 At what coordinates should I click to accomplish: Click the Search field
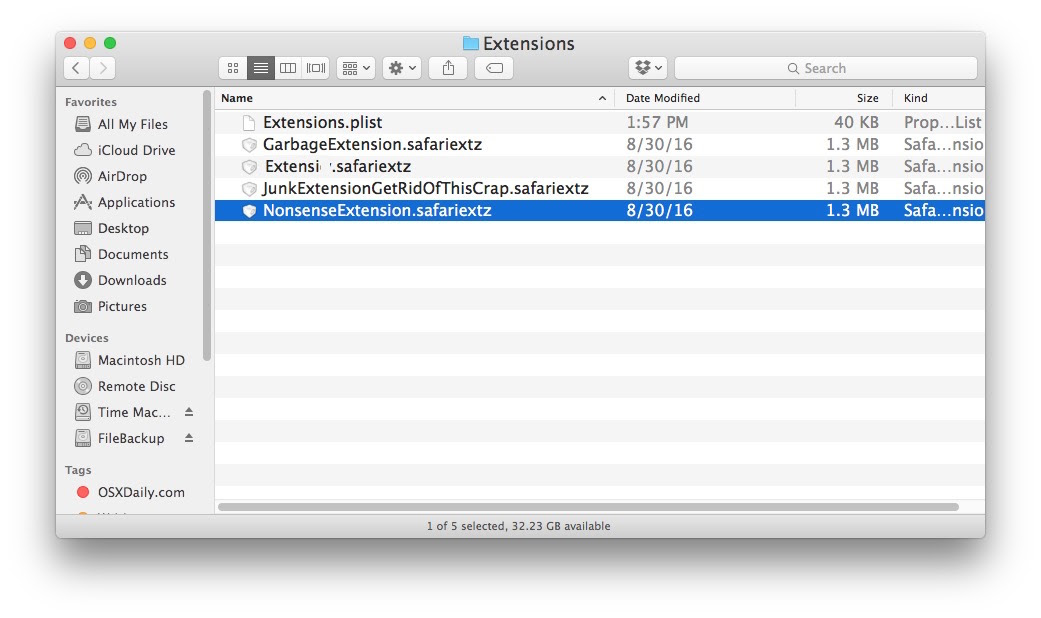[825, 68]
